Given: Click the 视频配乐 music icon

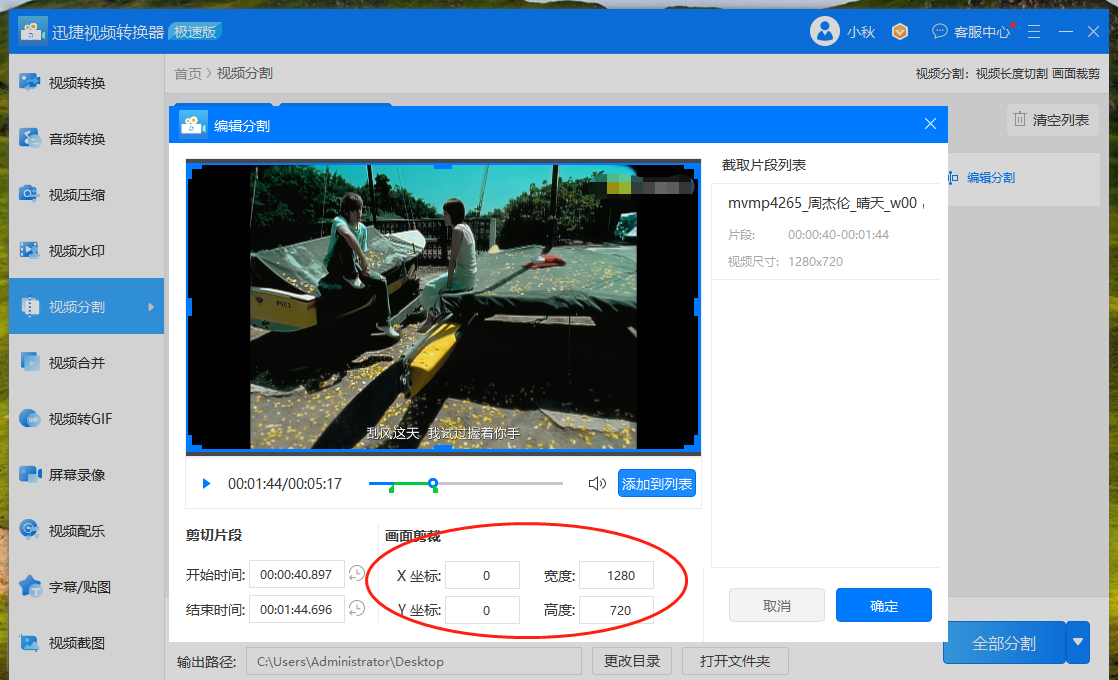Looking at the screenshot, I should tap(29, 530).
